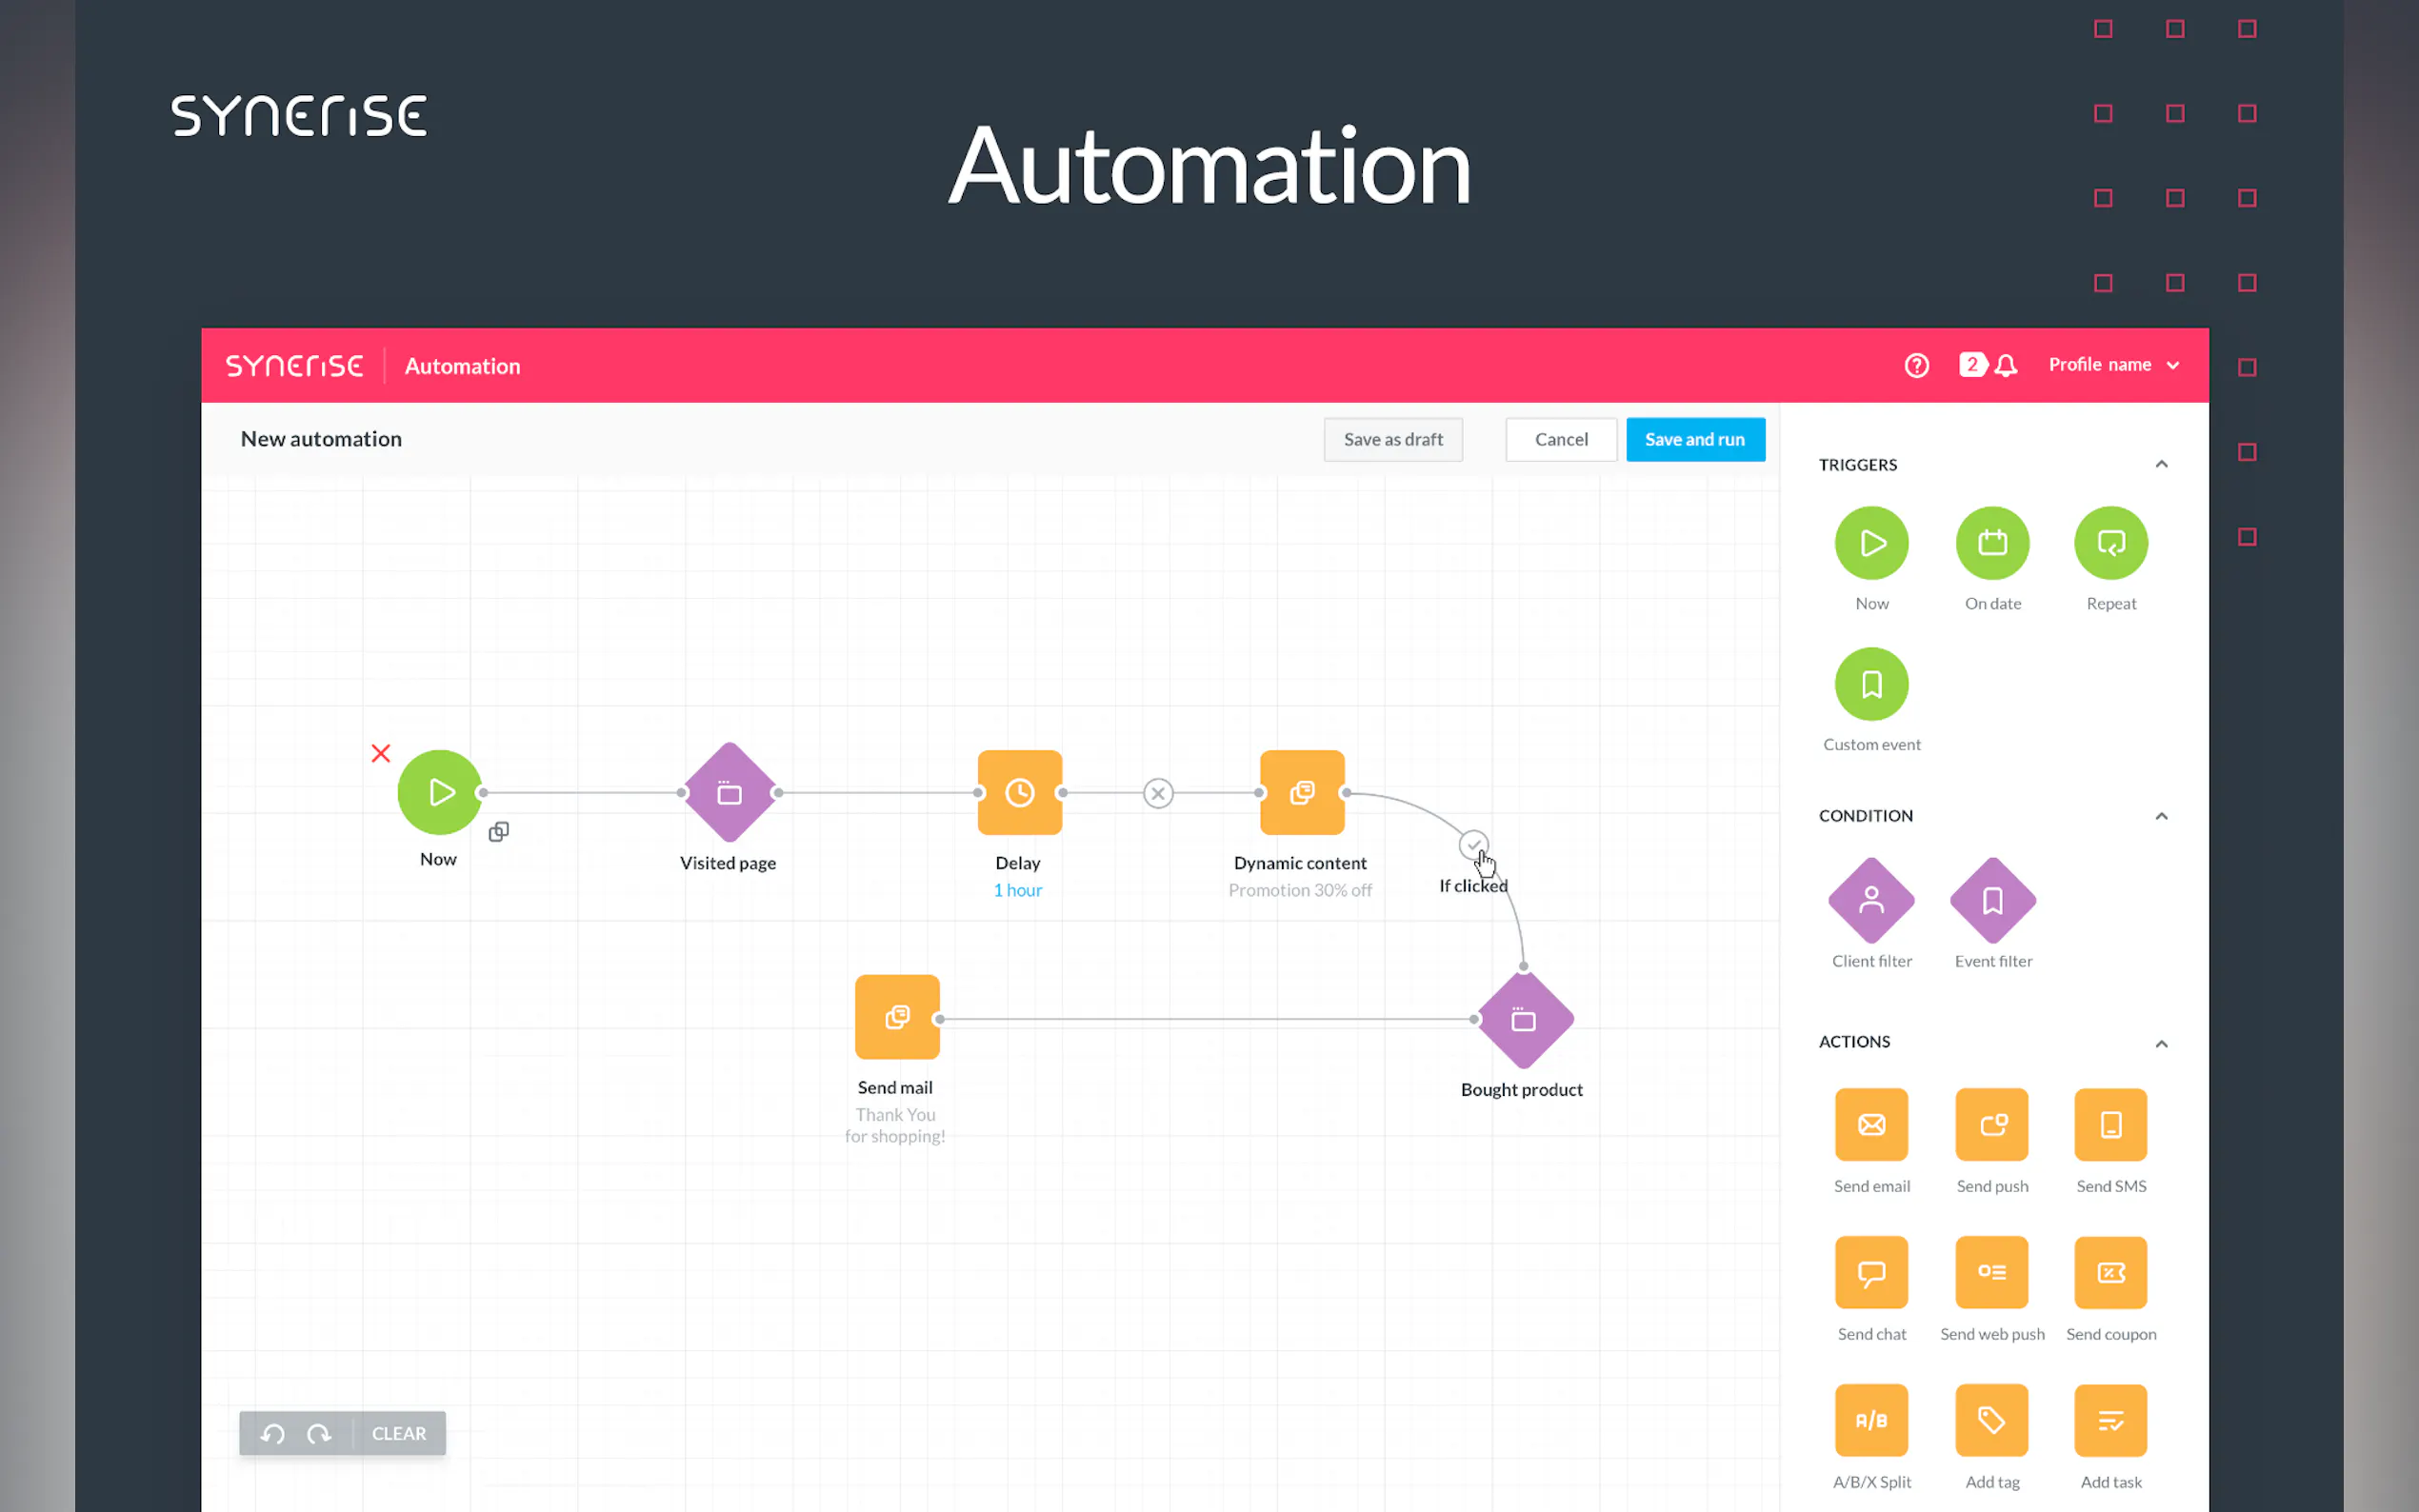Select the Bought product node
Screen dimensions: 2419x1512
tap(1522, 1020)
